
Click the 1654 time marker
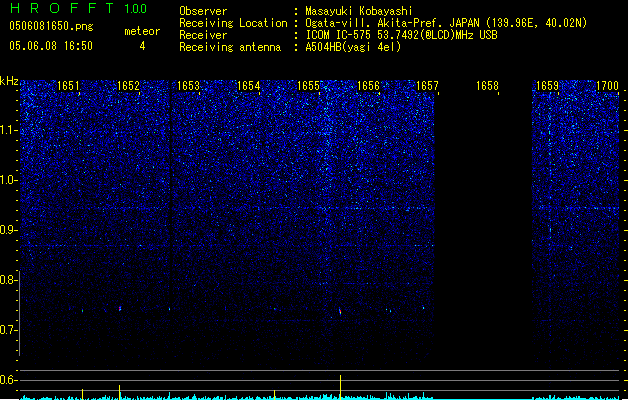point(248,86)
